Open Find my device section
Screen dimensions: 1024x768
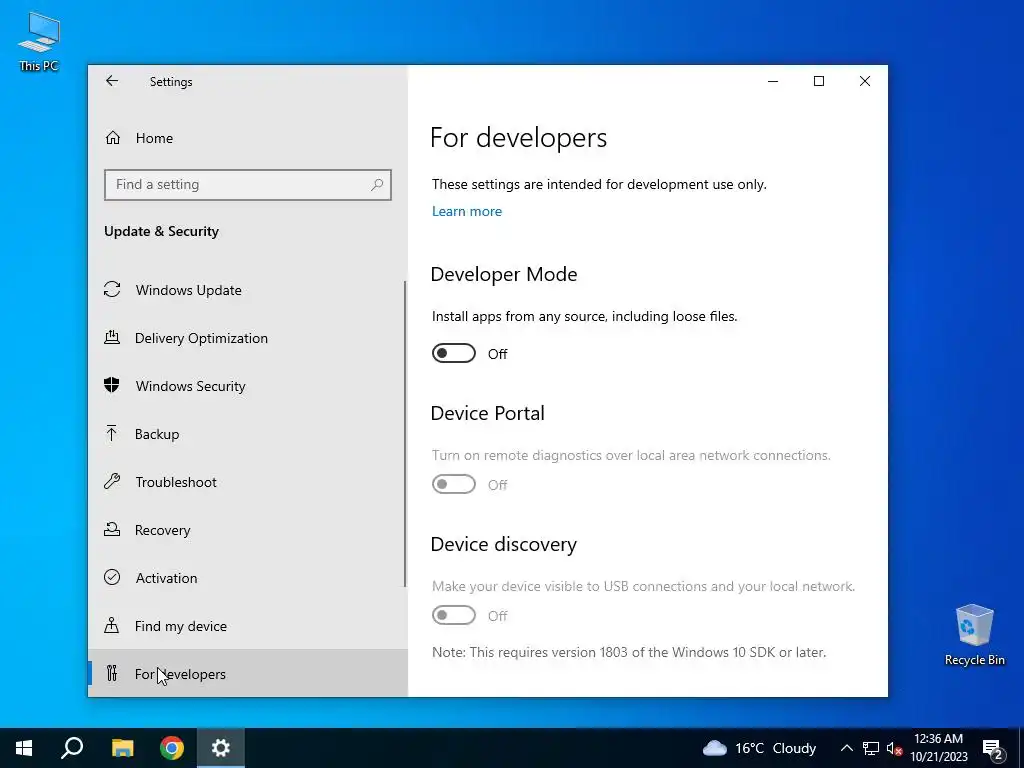[248, 626]
